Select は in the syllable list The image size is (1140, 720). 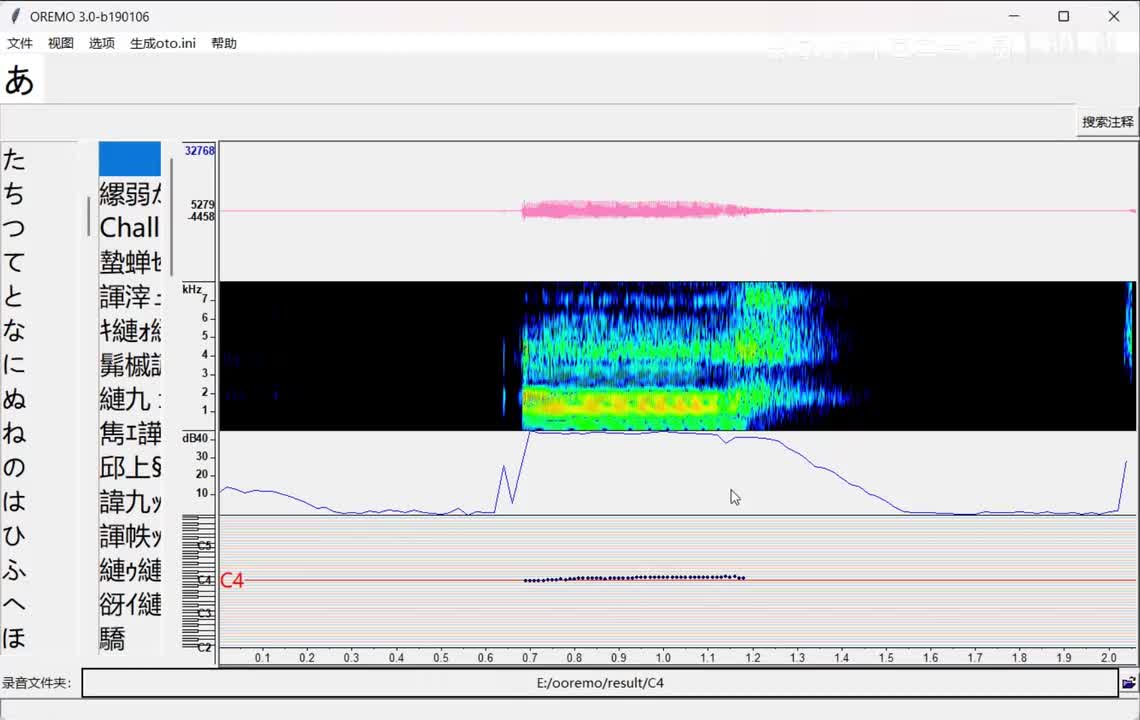[14, 500]
